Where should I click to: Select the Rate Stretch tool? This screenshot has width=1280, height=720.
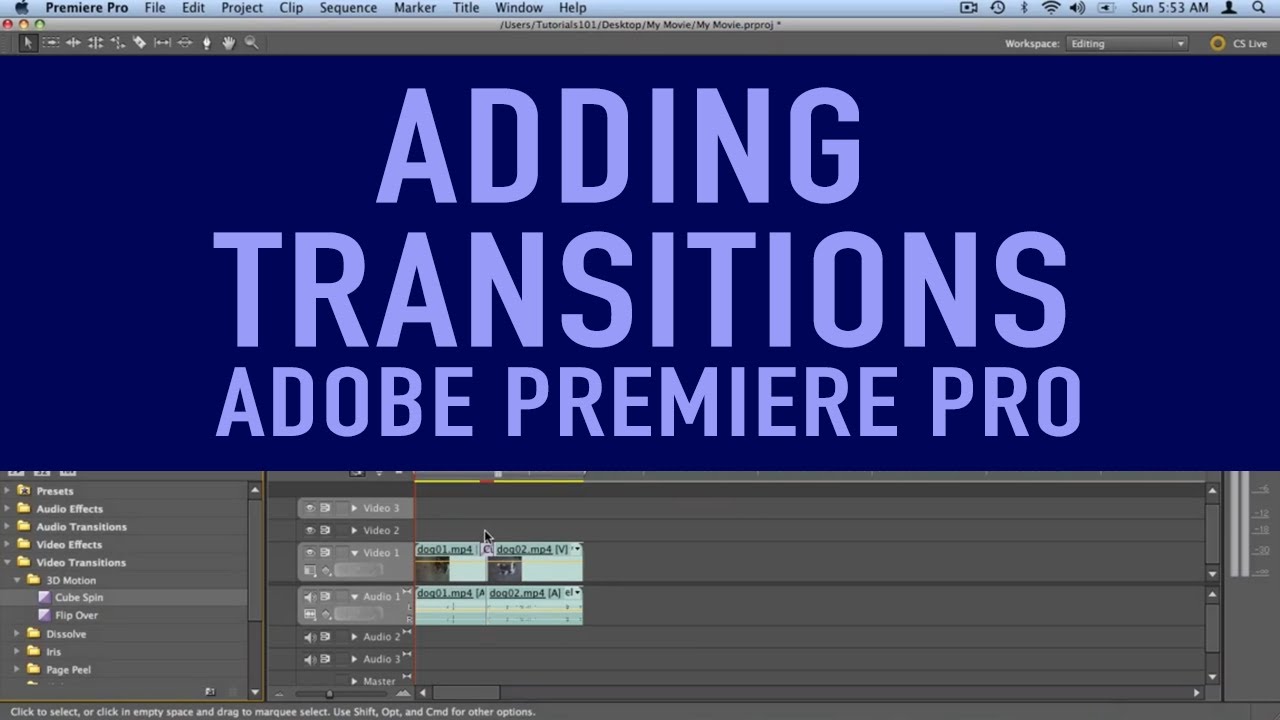click(117, 42)
